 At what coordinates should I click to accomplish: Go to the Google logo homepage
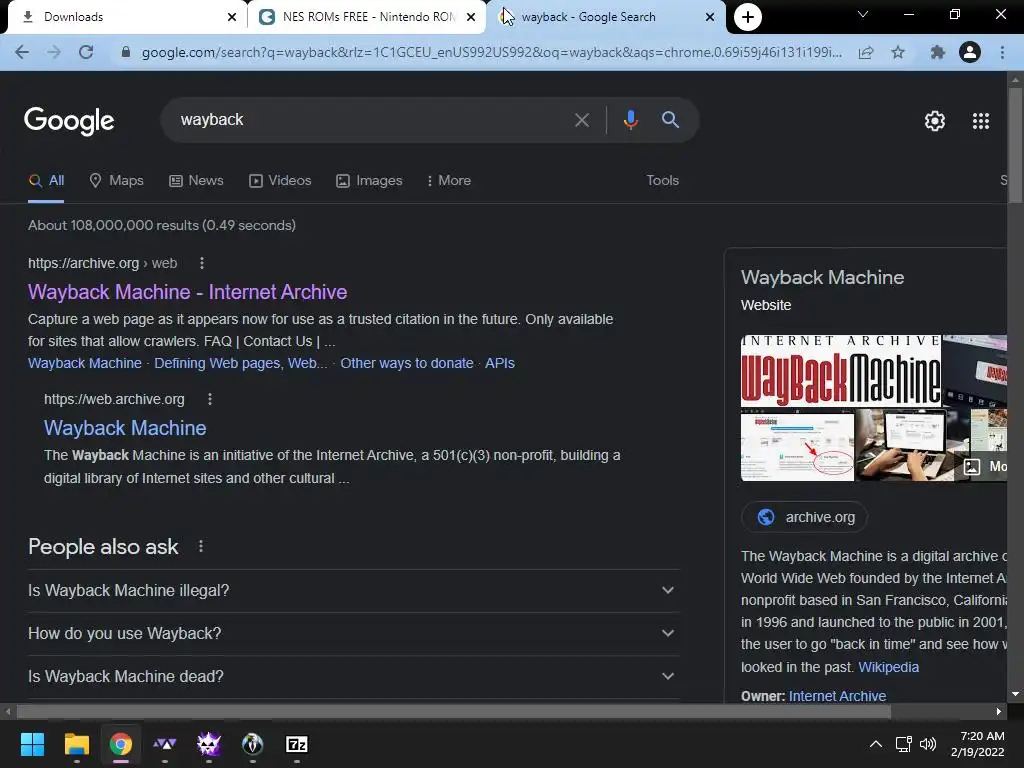[69, 121]
